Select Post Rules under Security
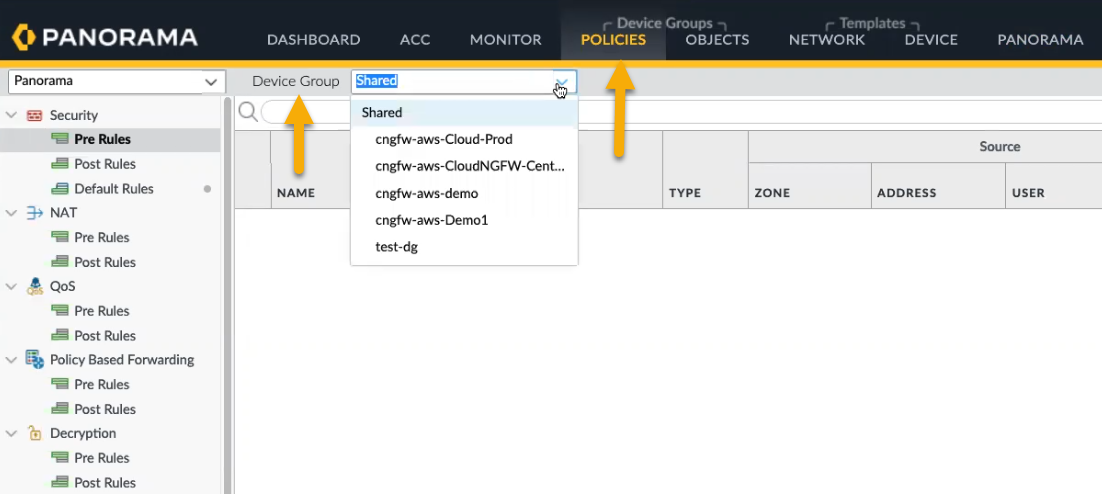The image size is (1102, 494). coord(105,164)
